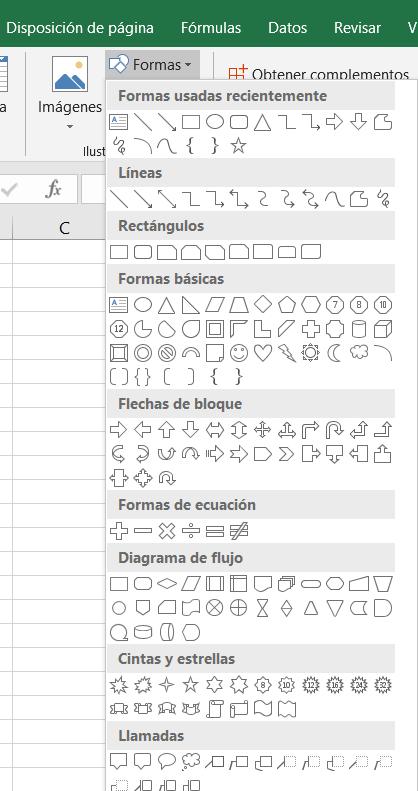Image resolution: width=418 pixels, height=791 pixels.
Task: Pick the double-arrow line in Líneas
Action: (167, 199)
